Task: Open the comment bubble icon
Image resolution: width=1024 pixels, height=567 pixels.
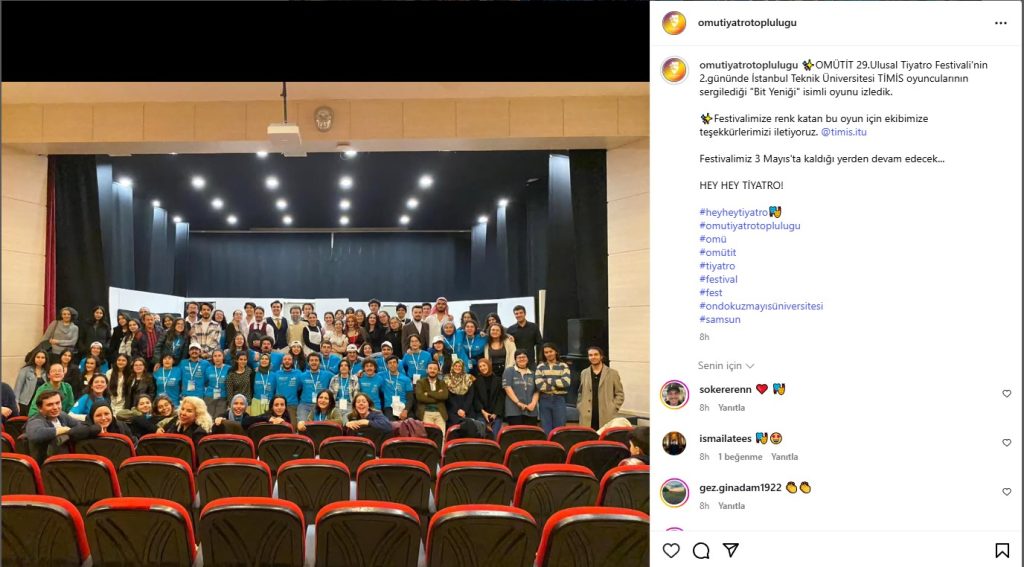Action: (701, 551)
